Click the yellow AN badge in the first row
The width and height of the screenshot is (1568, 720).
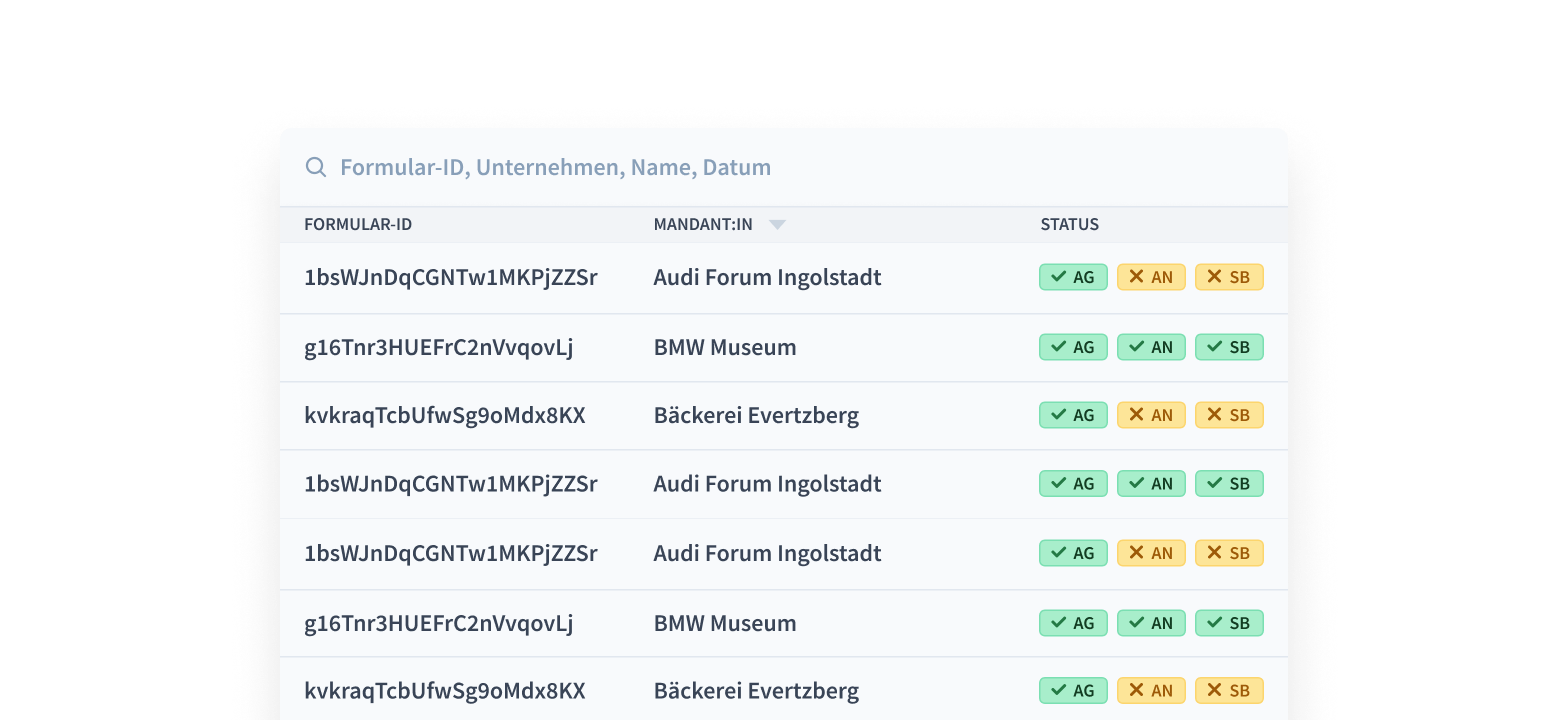1151,277
